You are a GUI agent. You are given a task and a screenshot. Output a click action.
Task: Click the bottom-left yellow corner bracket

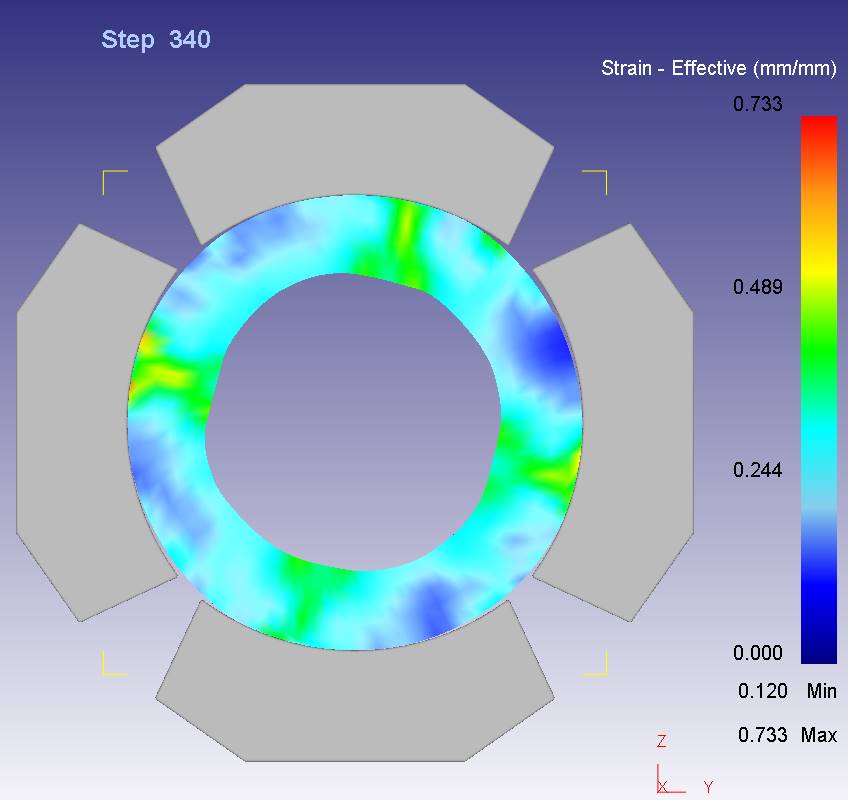[113, 664]
